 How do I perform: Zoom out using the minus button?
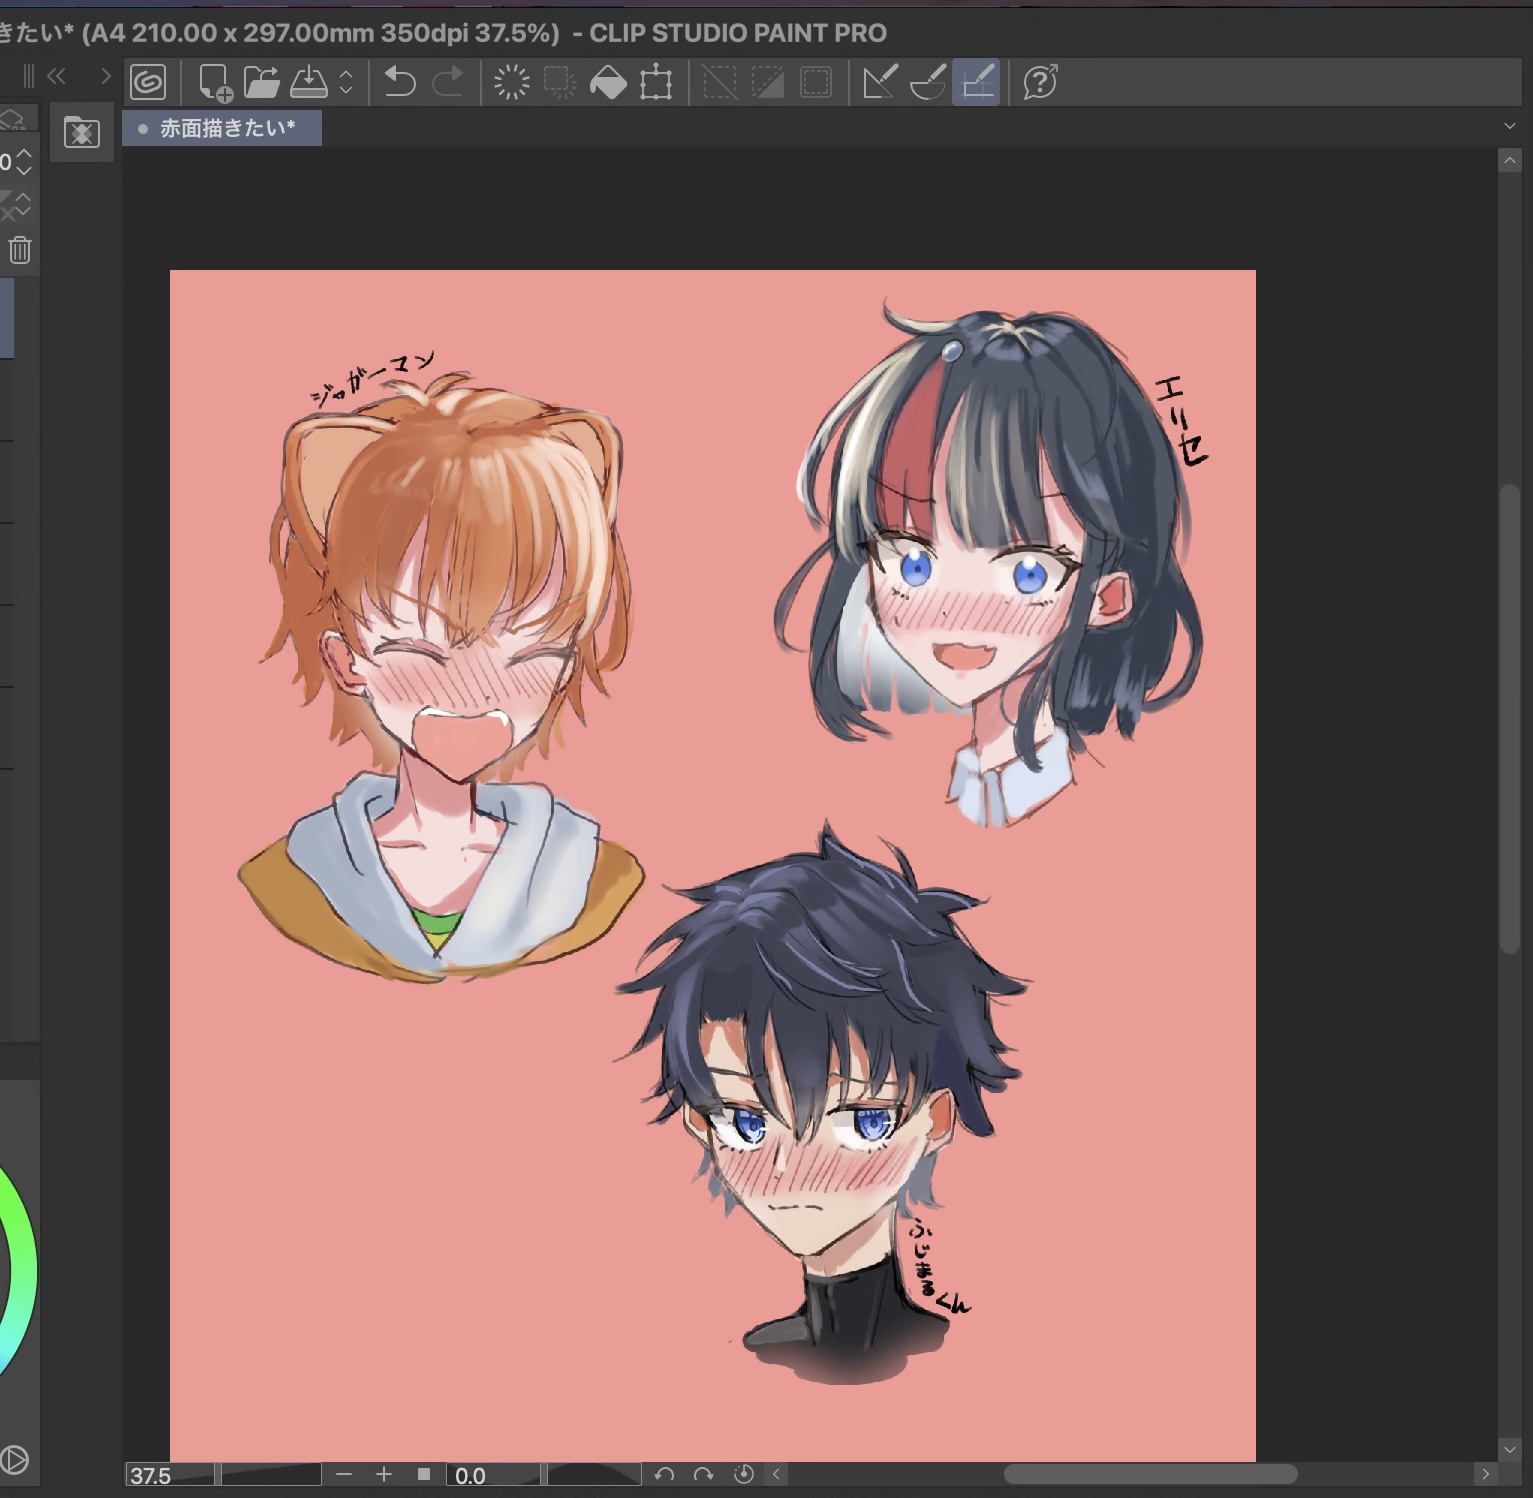point(344,1474)
